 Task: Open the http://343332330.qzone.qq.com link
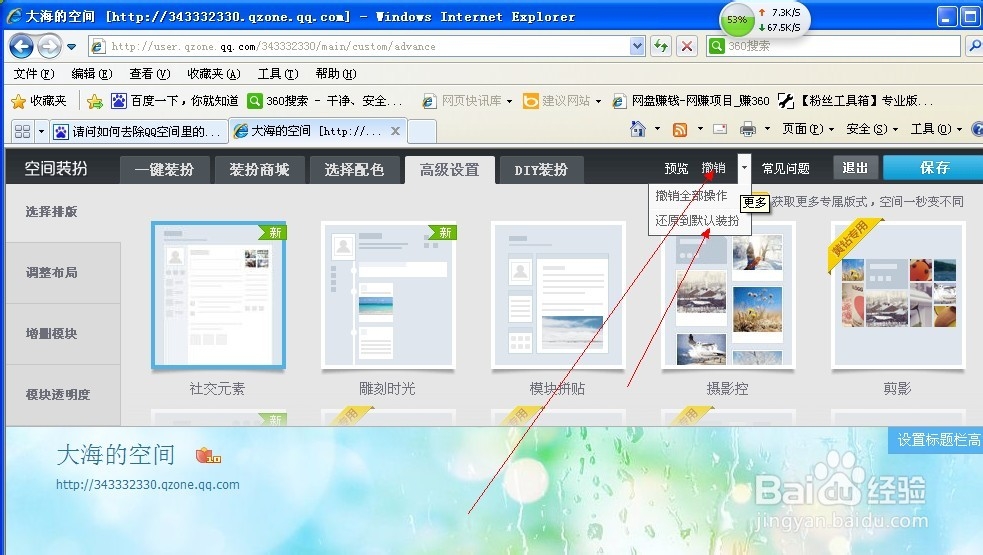147,485
